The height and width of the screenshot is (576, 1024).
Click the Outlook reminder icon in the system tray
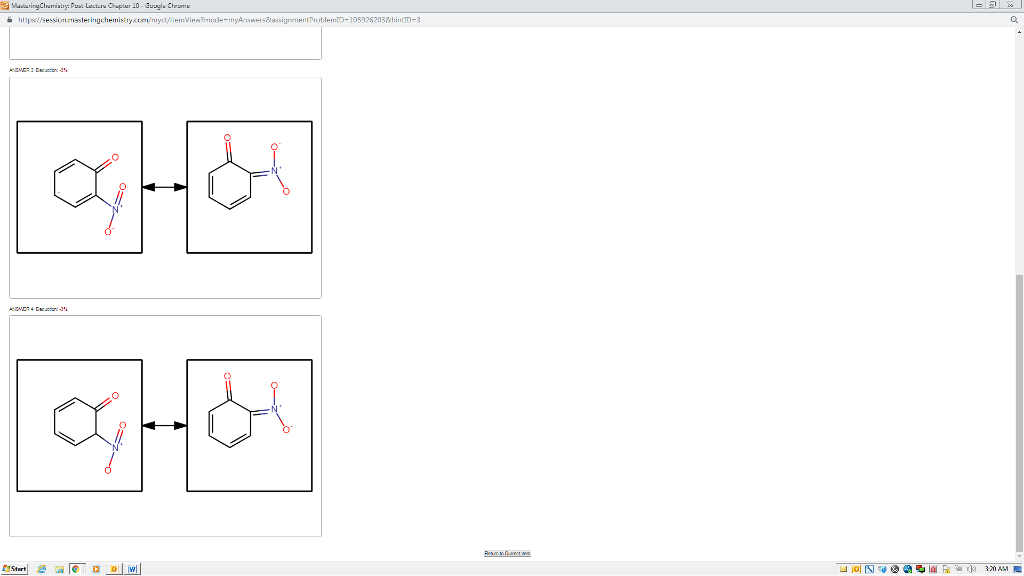point(856,568)
